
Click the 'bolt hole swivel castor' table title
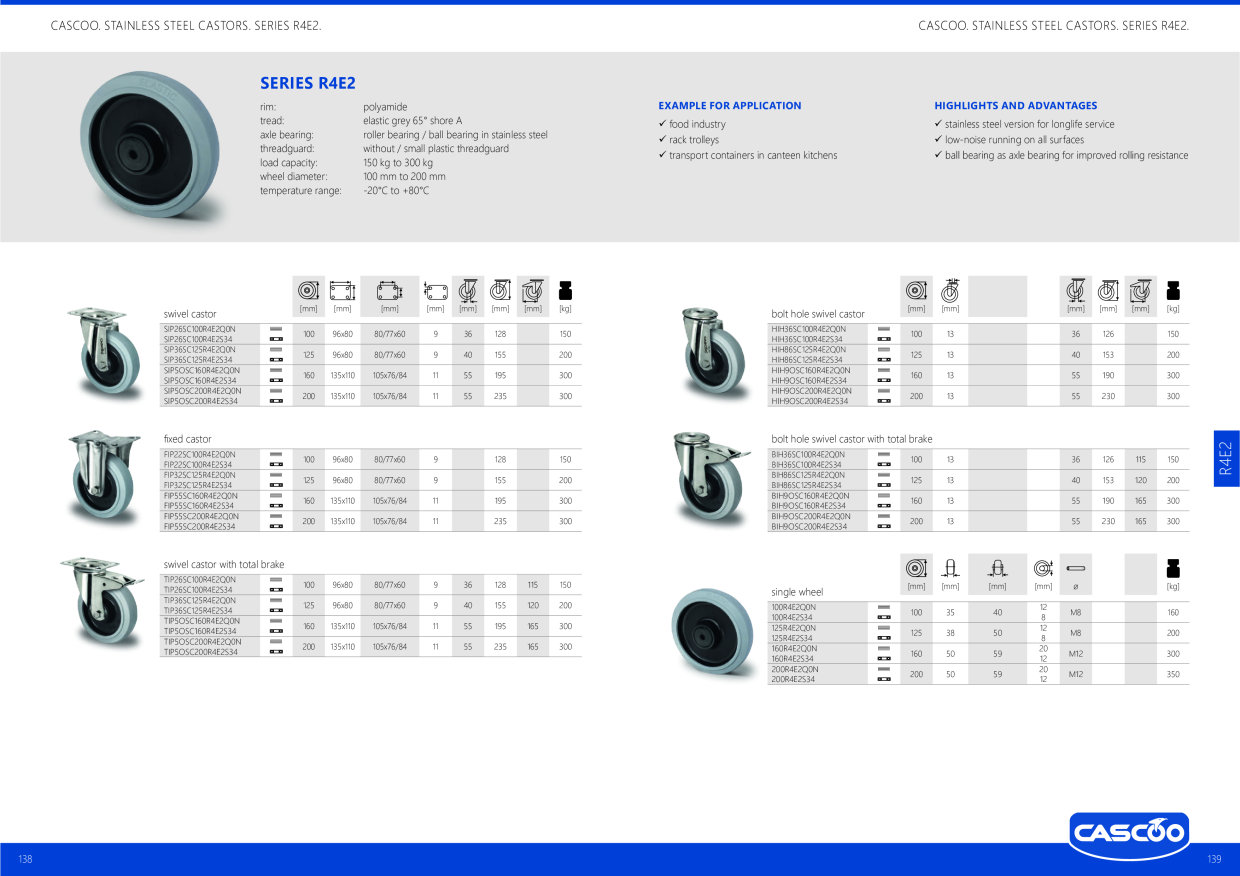[x=818, y=314]
